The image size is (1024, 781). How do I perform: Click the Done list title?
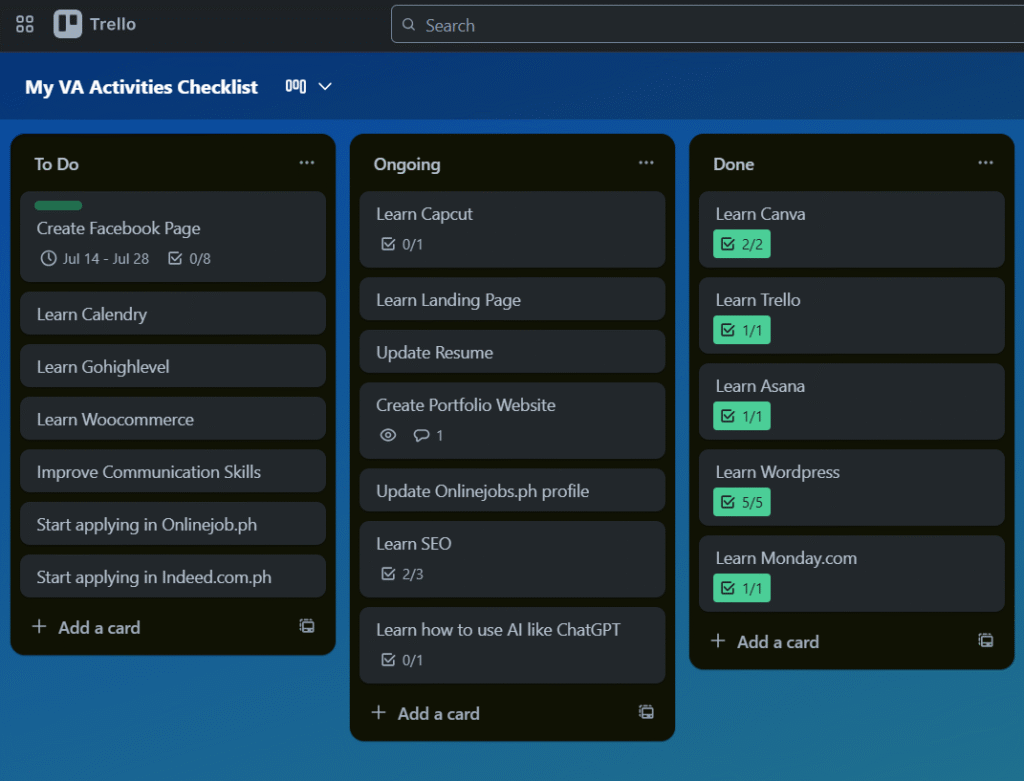pos(733,164)
